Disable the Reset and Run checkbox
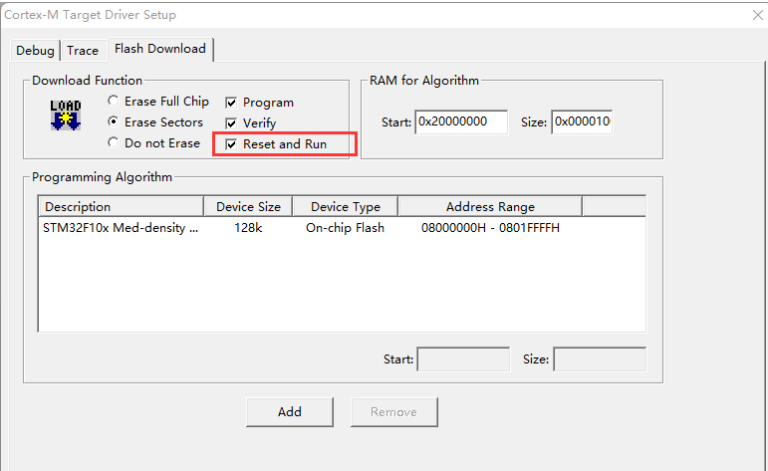Image resolution: width=768 pixels, height=471 pixels. click(x=231, y=144)
